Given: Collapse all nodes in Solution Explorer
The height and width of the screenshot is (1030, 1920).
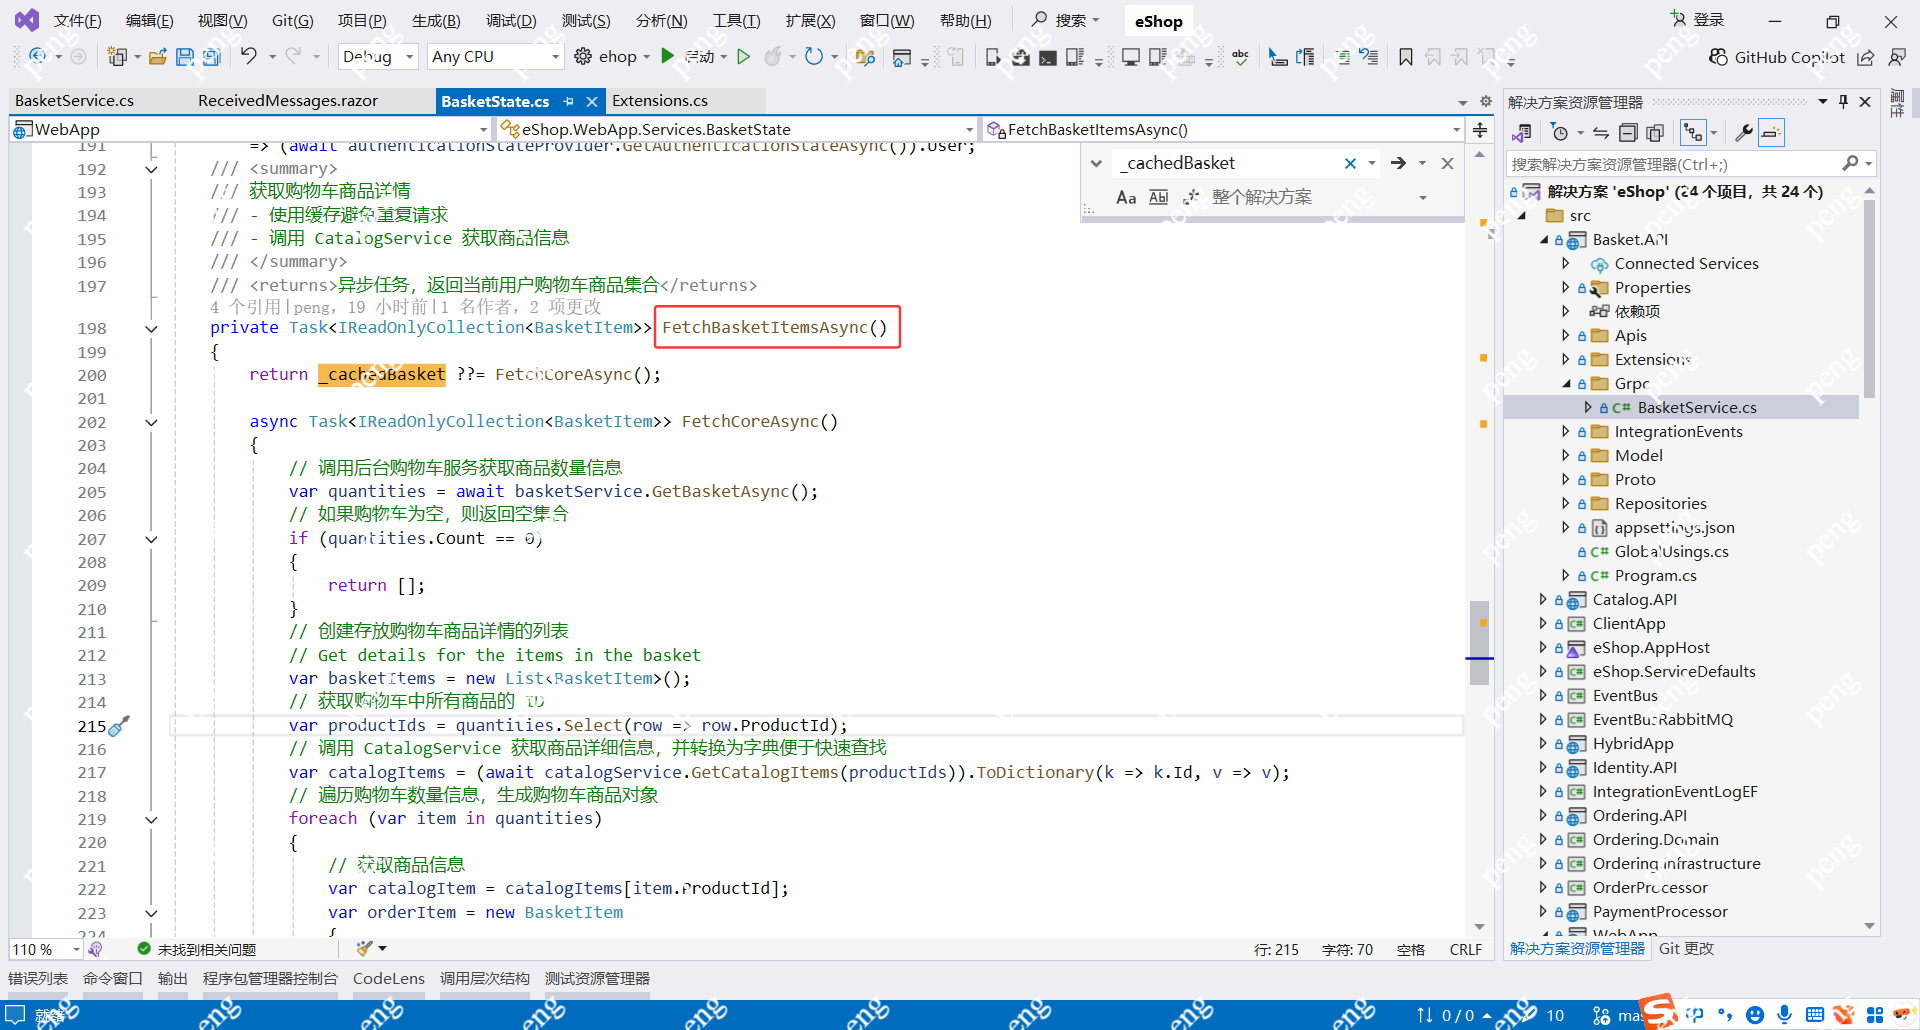Looking at the screenshot, I should pyautogui.click(x=1629, y=132).
